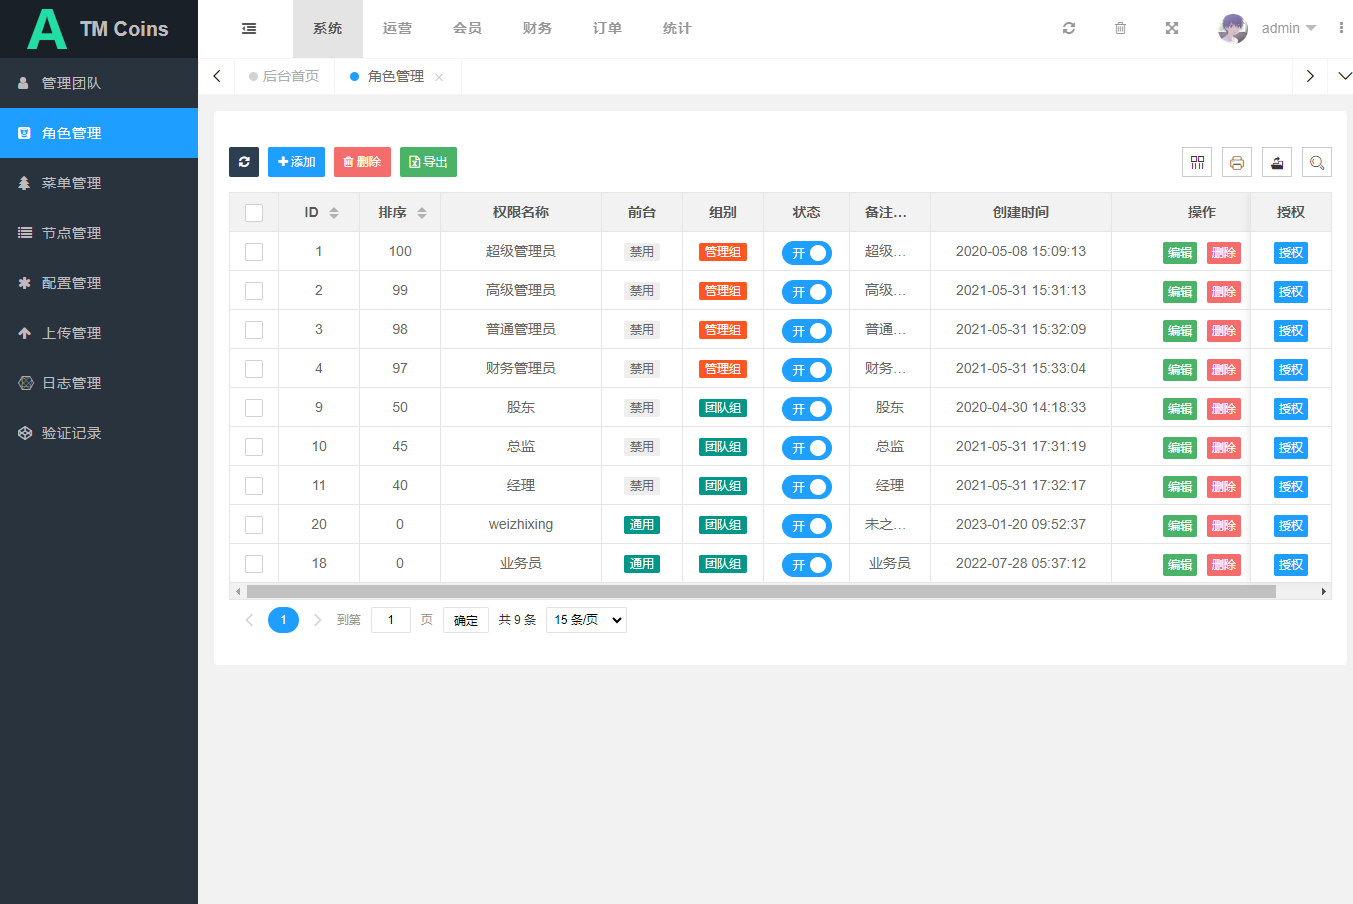The image size is (1353, 904).
Task: Check the select-all checkbox in table header
Action: click(x=254, y=213)
